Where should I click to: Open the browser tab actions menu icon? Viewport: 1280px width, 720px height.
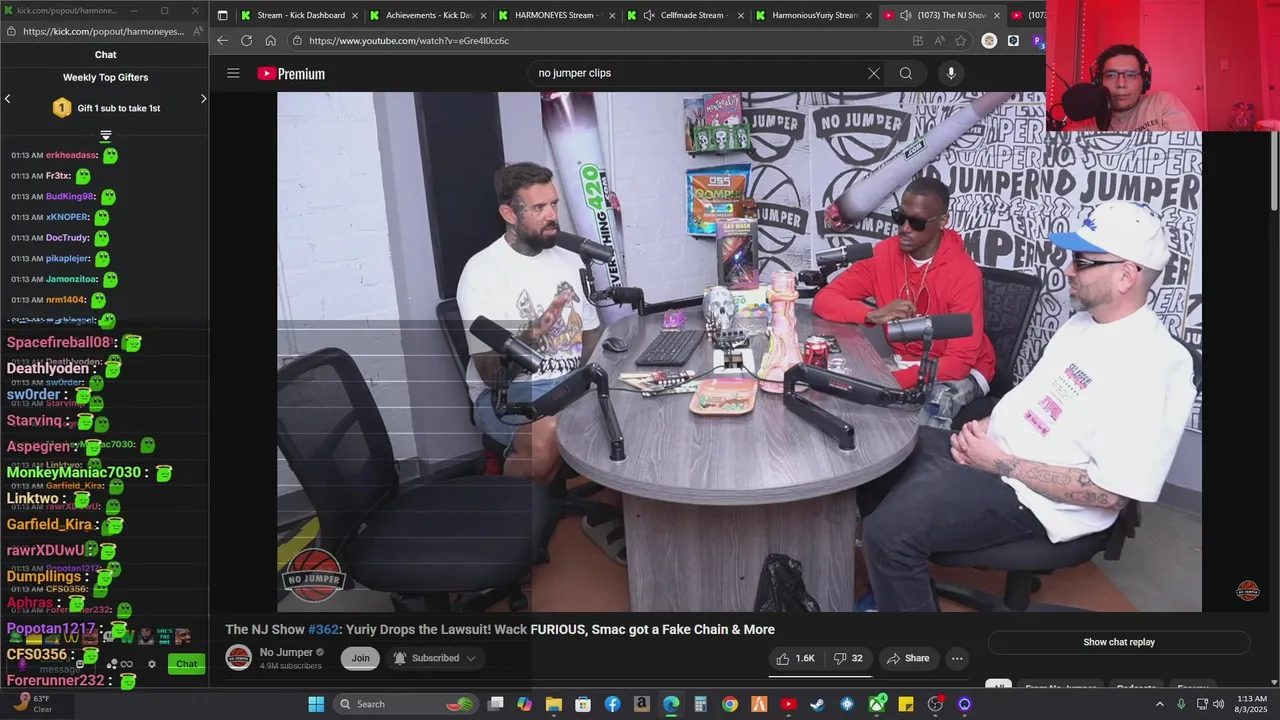click(222, 15)
